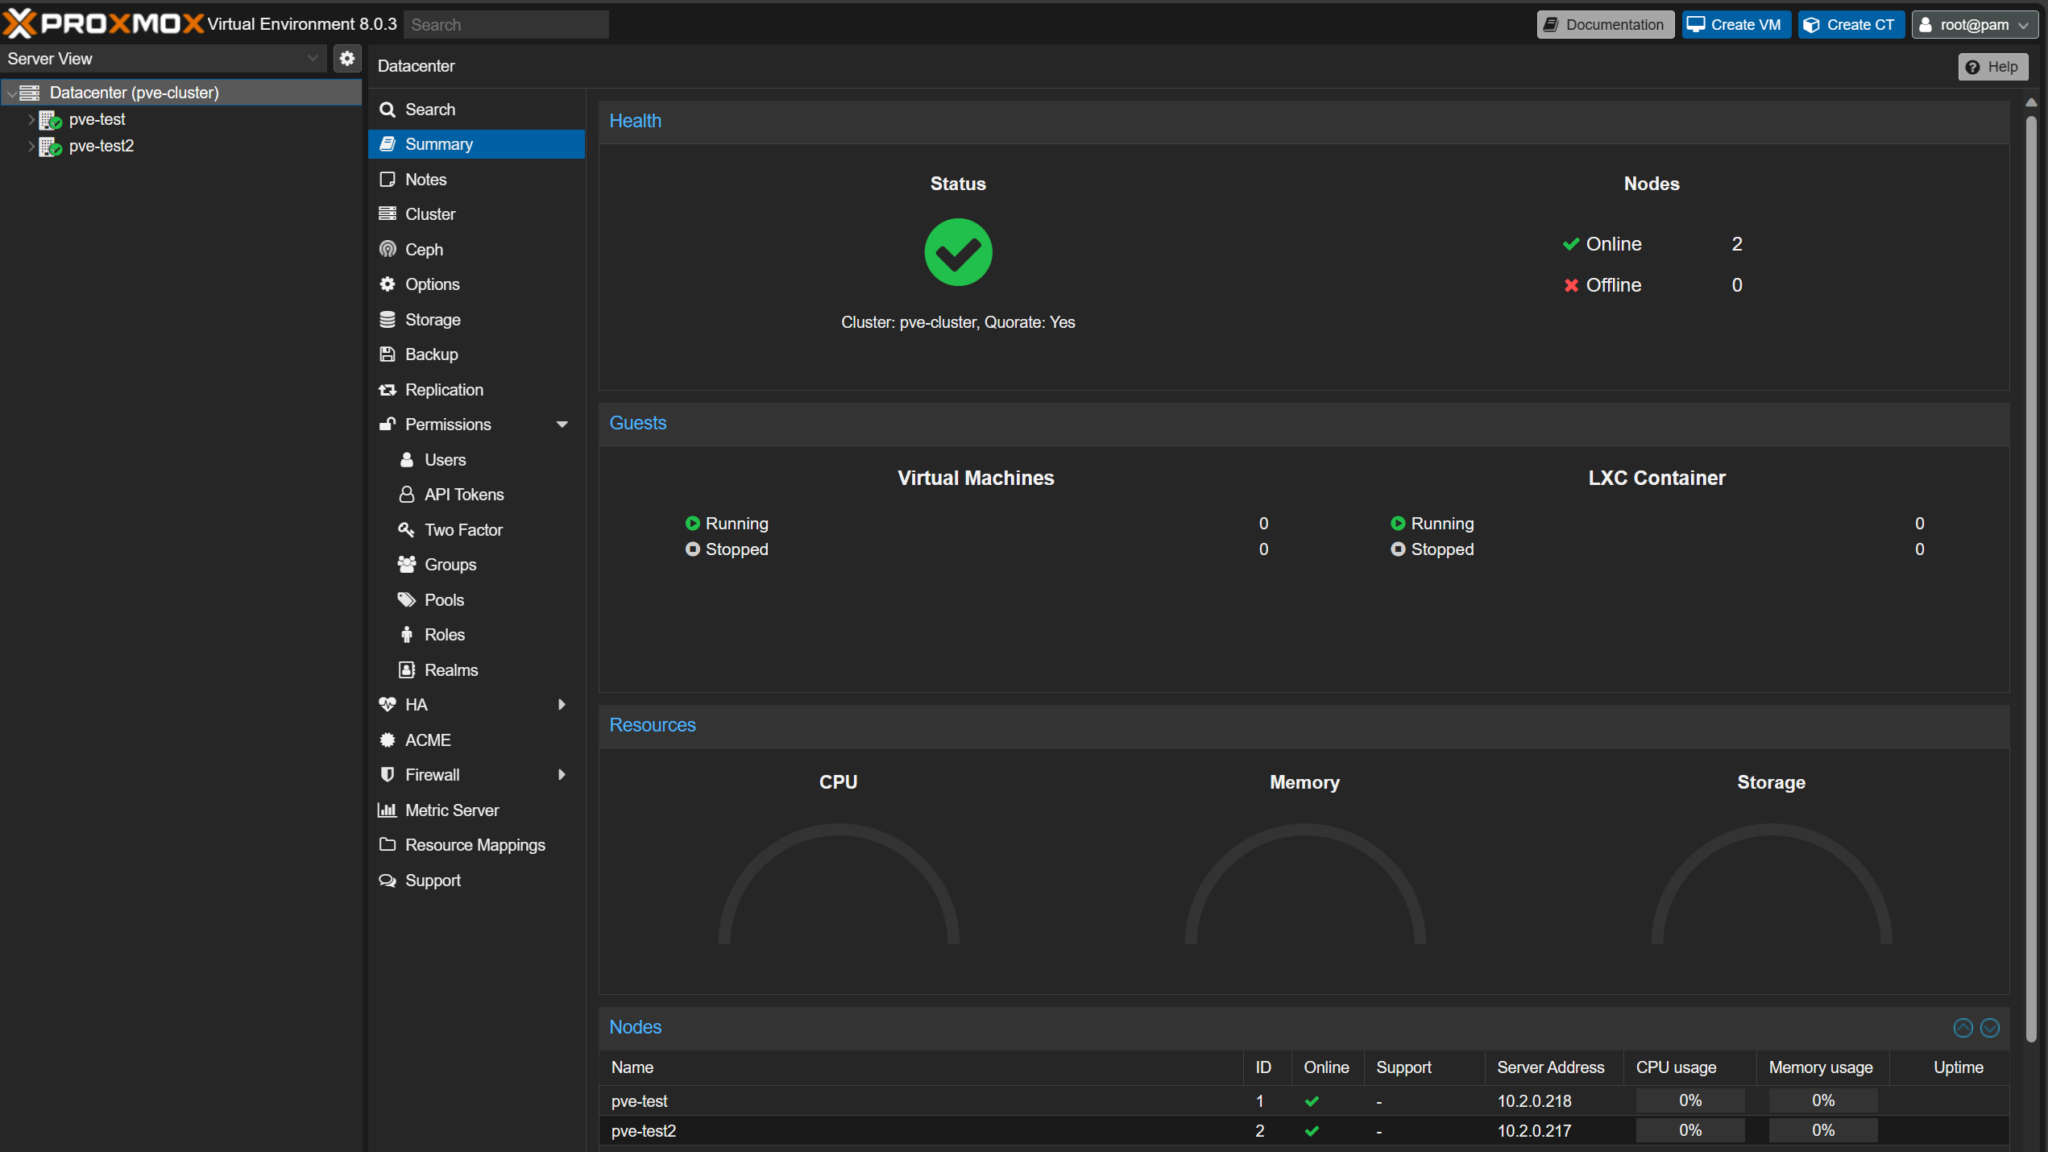The height and width of the screenshot is (1152, 2048).
Task: Click the summary panel vertical scrollbar
Action: (2031, 579)
